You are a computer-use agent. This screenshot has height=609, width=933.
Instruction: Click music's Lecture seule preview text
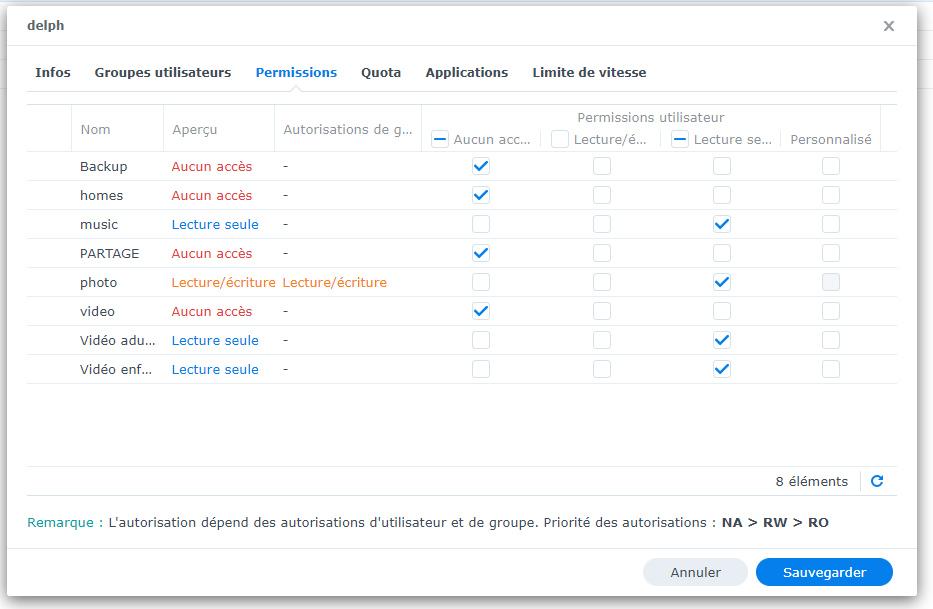215,224
